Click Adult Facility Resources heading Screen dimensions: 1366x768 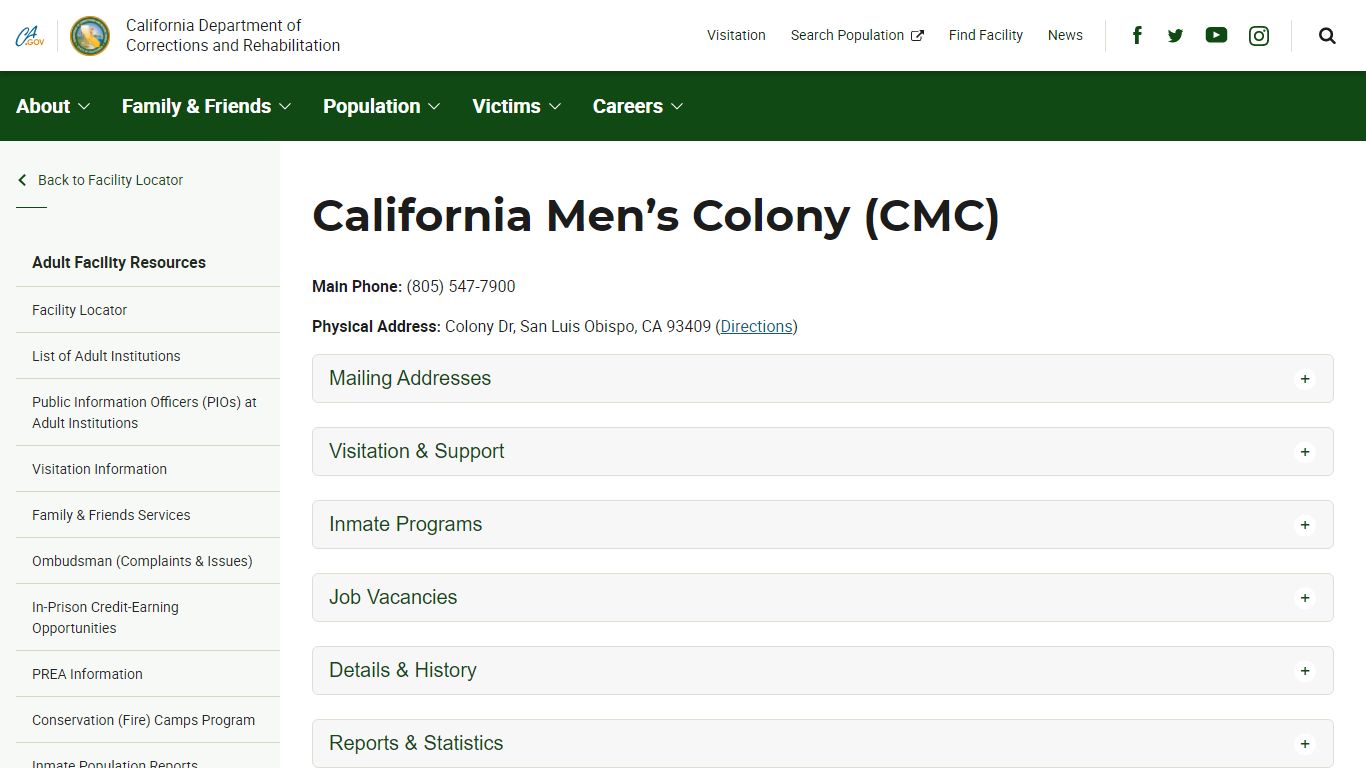[x=119, y=262]
